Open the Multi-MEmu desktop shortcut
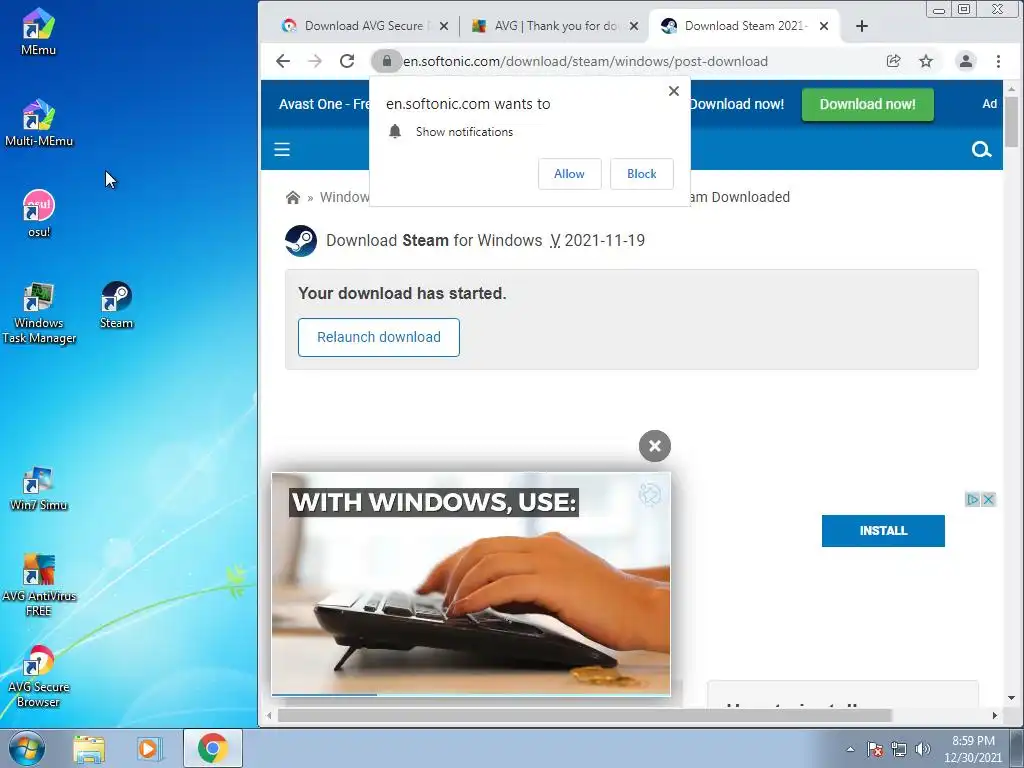Image resolution: width=1024 pixels, height=768 pixels. click(38, 123)
